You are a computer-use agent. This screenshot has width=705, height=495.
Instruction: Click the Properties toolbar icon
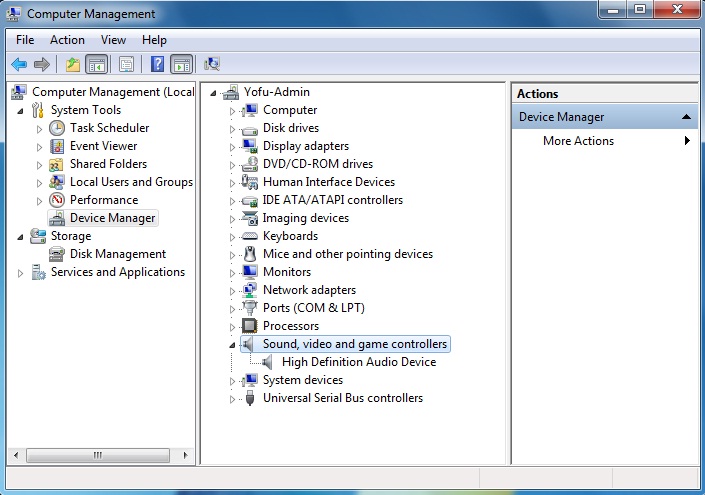coord(126,64)
